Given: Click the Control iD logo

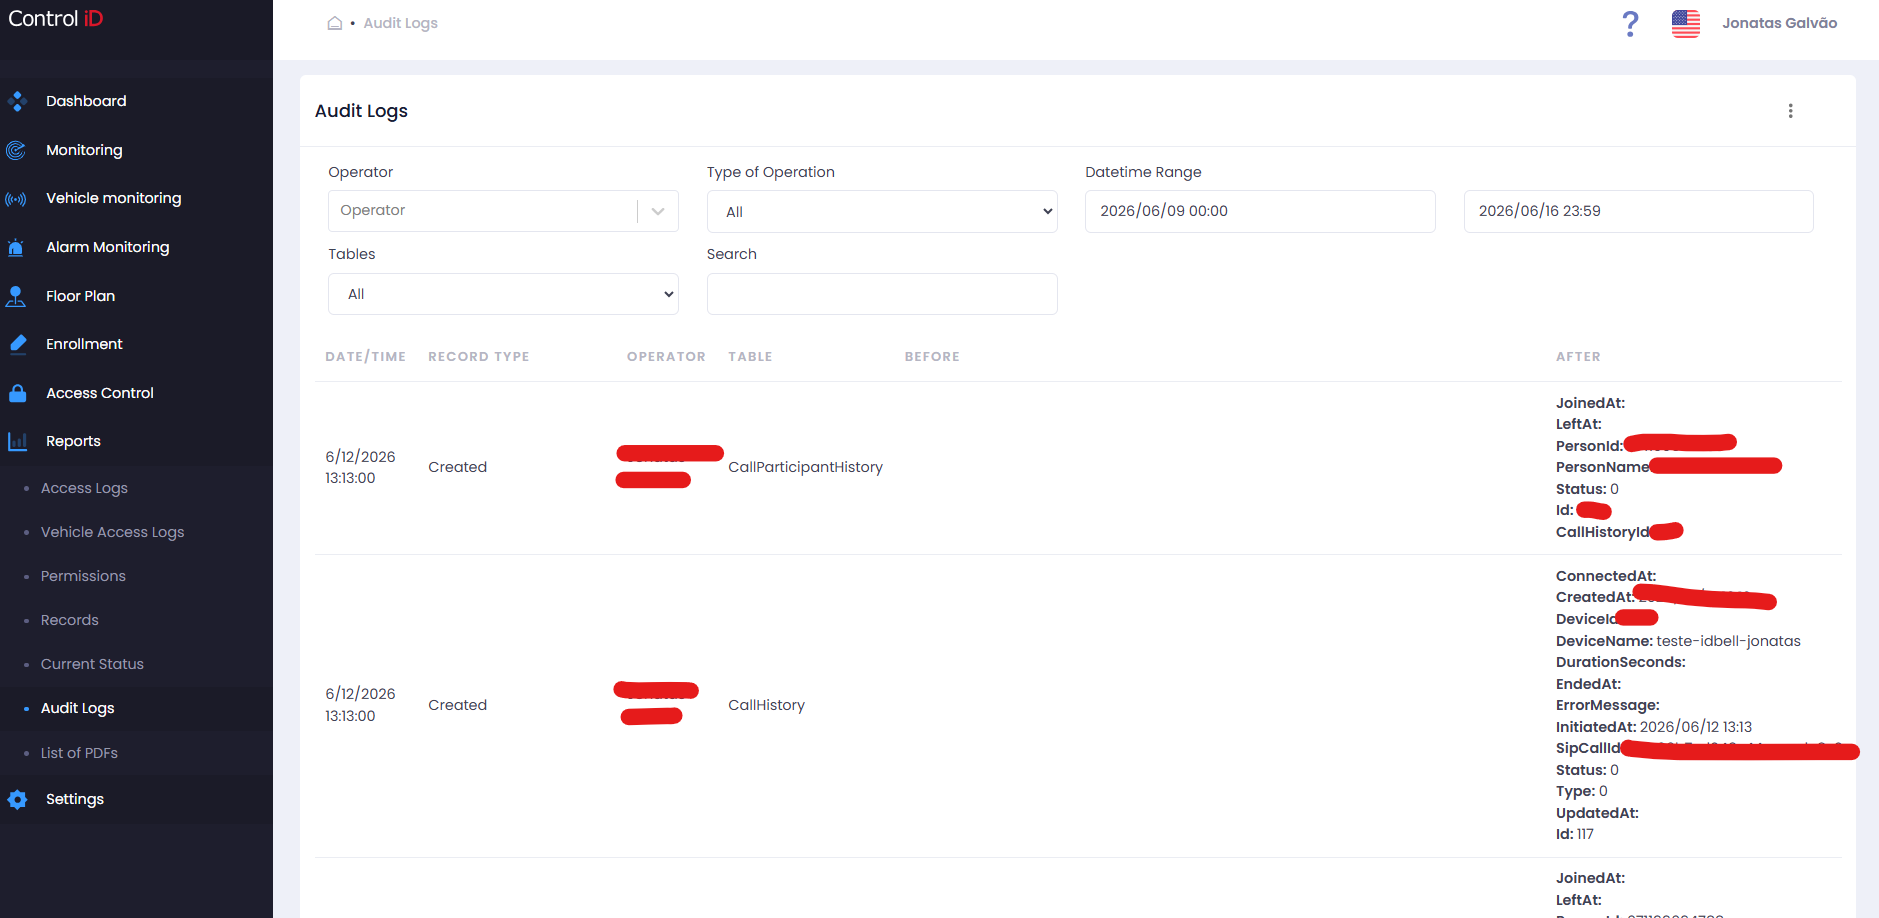Looking at the screenshot, I should [x=56, y=19].
